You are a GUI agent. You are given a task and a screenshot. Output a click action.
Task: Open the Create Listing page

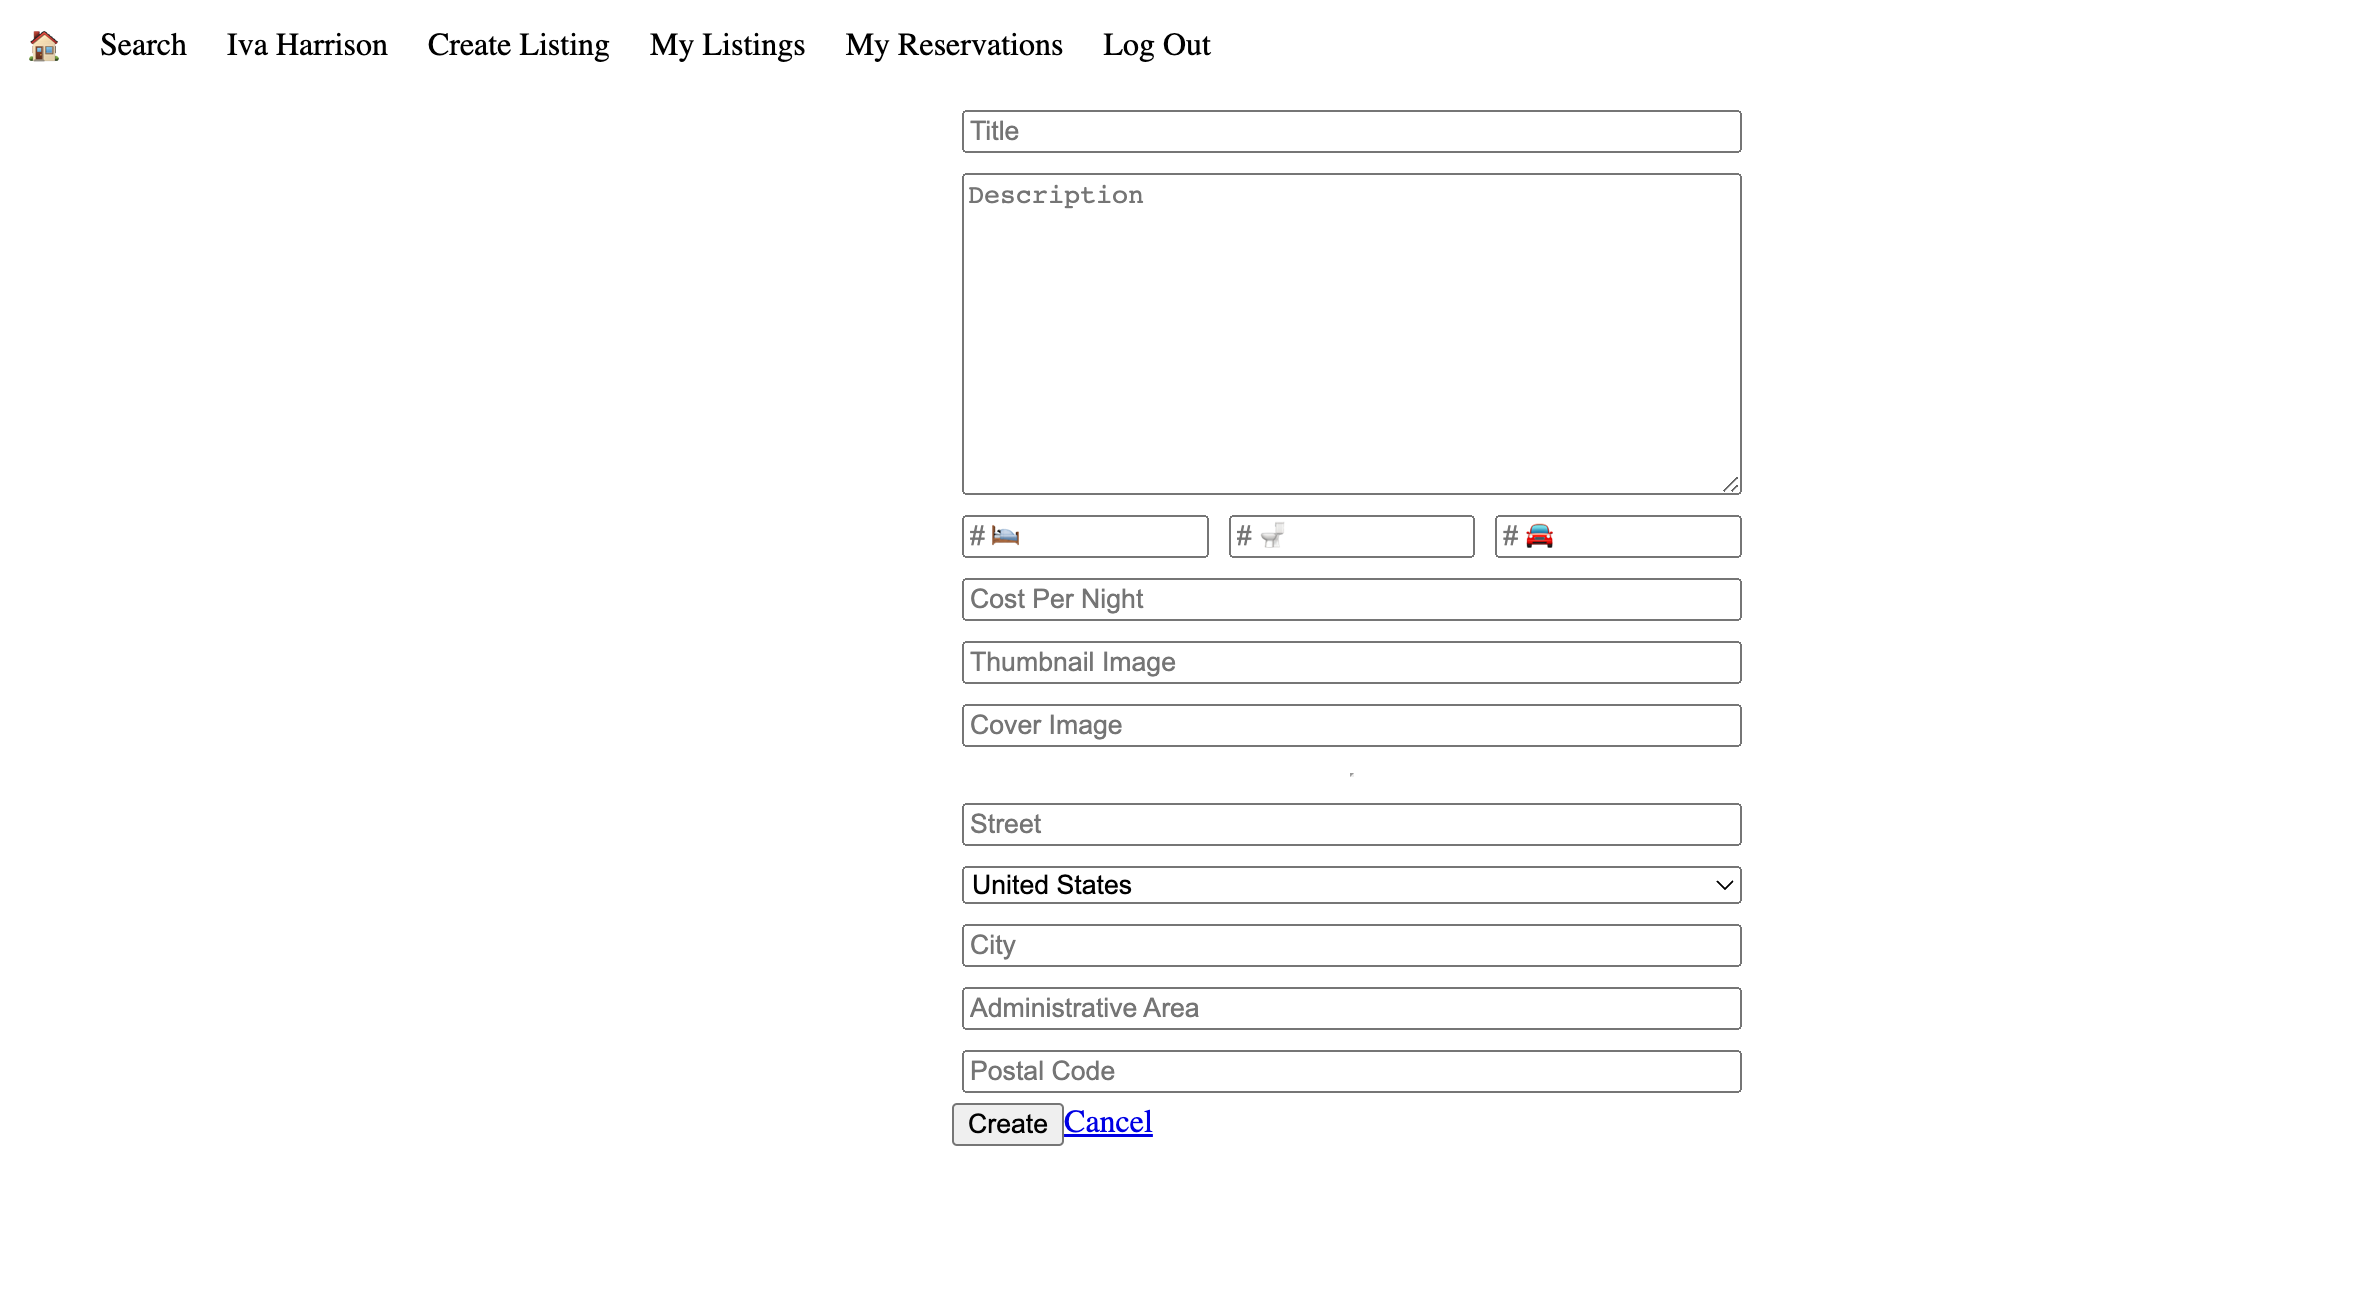pos(518,44)
